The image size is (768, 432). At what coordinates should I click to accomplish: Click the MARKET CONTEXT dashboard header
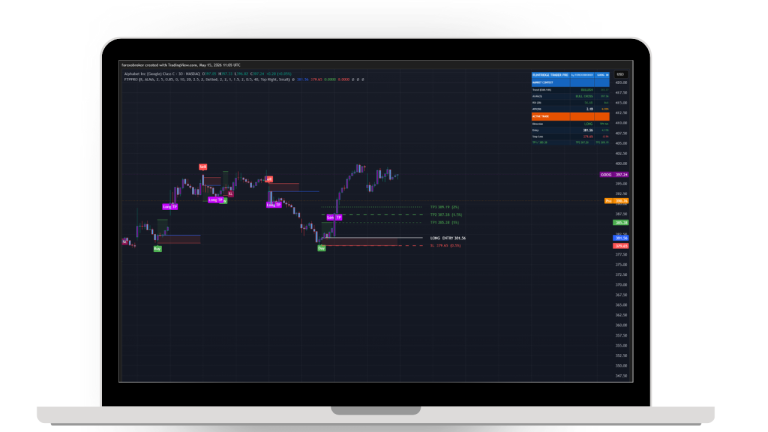[x=571, y=83]
